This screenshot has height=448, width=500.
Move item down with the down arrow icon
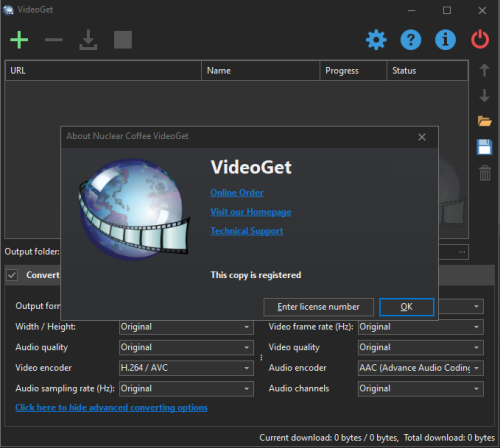point(484,96)
